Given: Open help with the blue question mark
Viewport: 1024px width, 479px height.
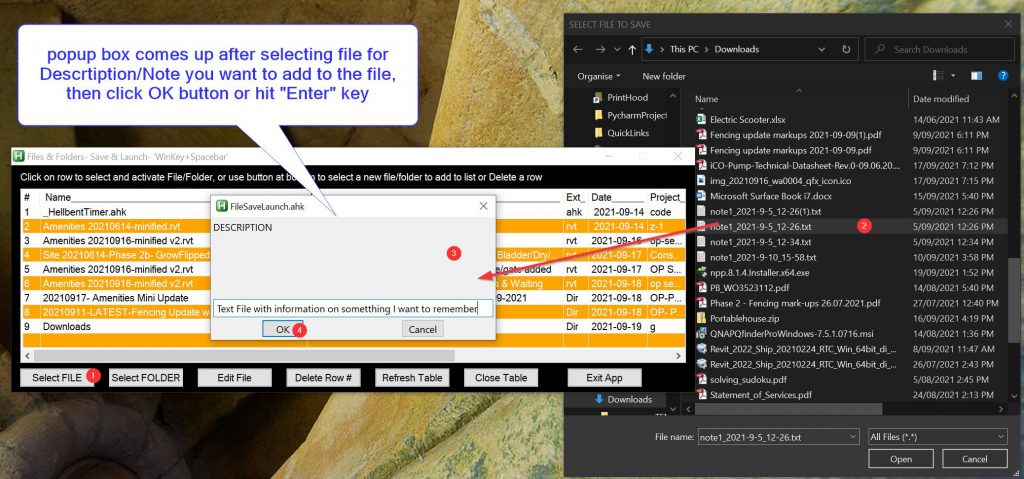Looking at the screenshot, I should (x=1003, y=76).
